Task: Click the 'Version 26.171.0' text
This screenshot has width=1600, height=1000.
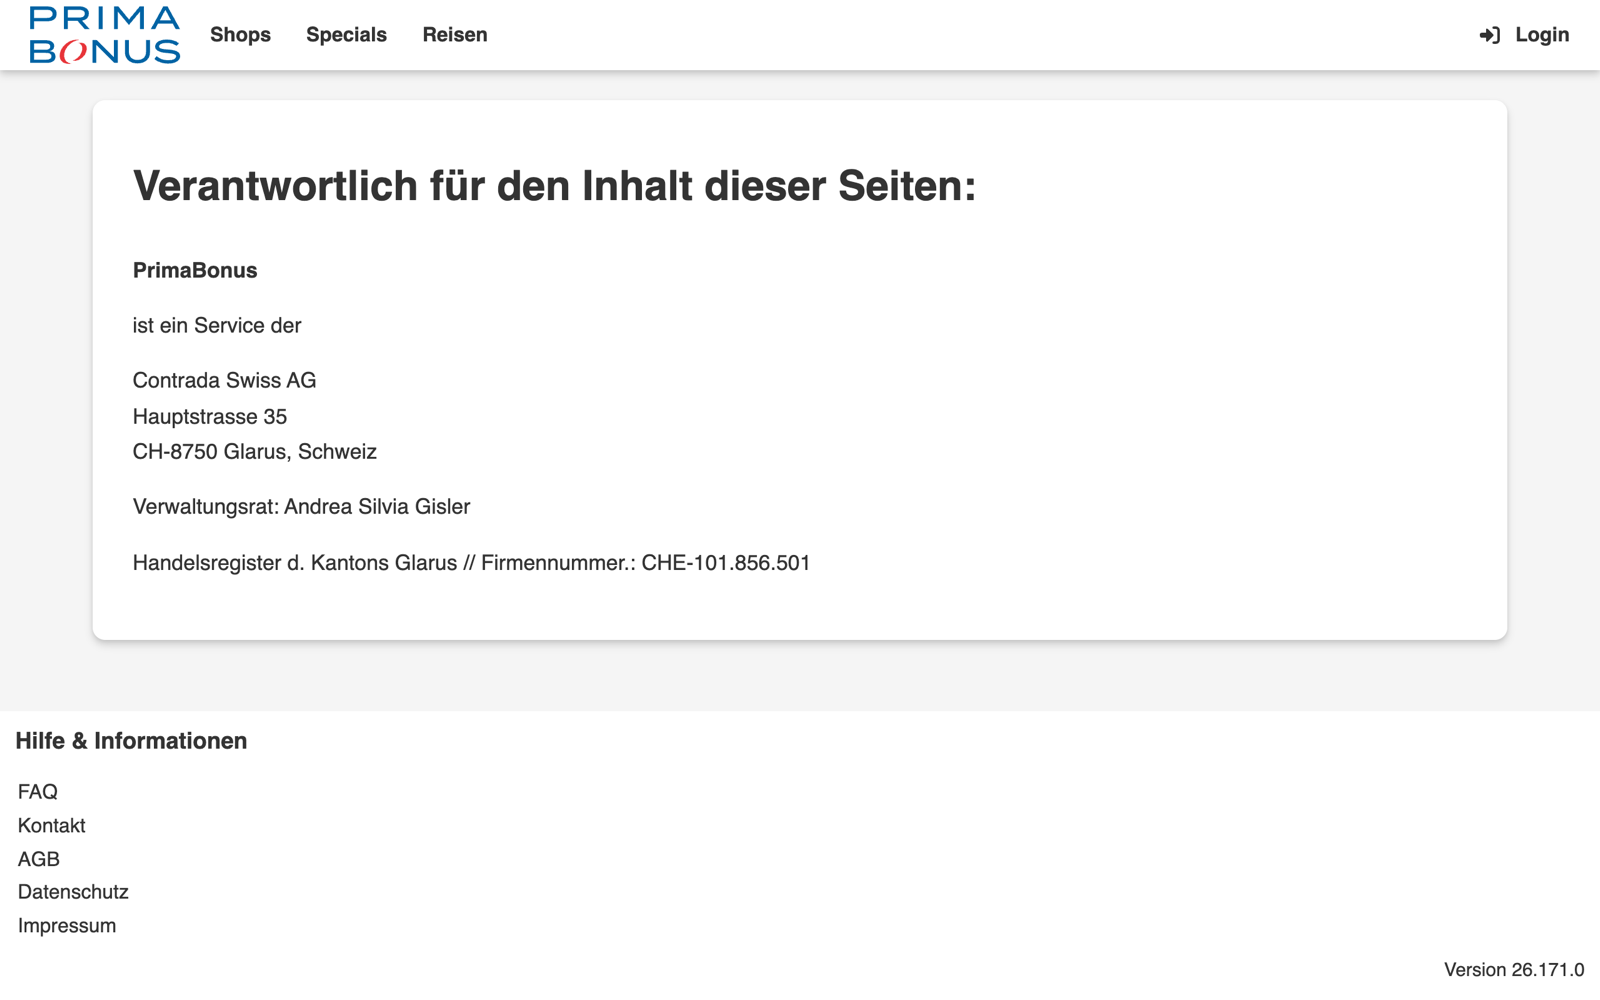Action: coord(1514,970)
